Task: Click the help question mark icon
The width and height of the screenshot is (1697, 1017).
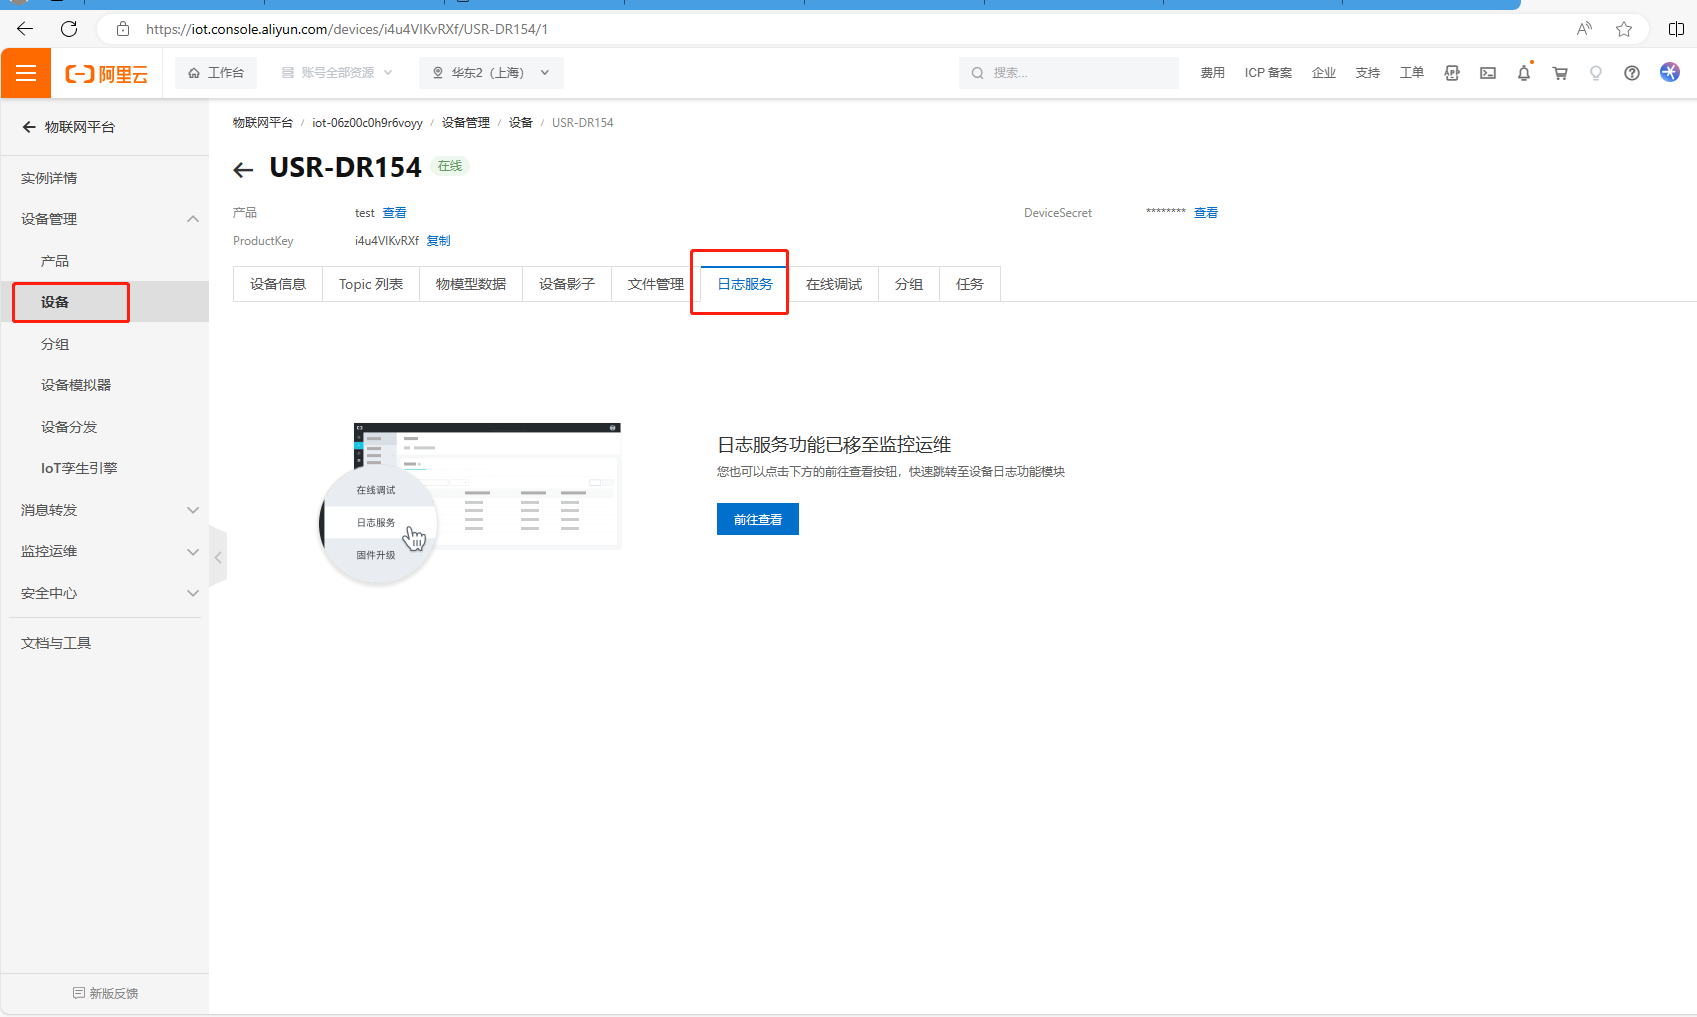Action: (1632, 73)
